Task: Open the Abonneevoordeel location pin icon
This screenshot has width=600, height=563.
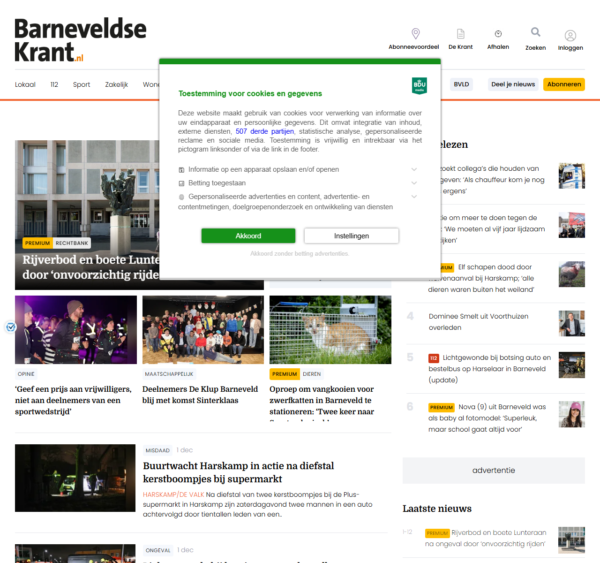Action: pyautogui.click(x=415, y=34)
